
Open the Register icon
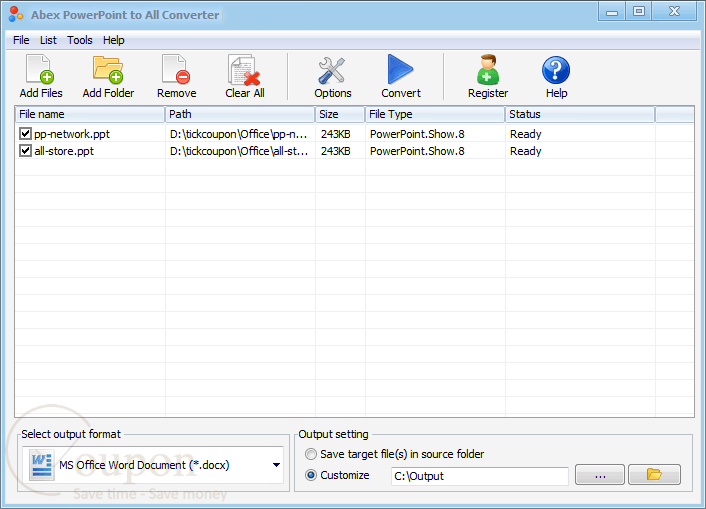488,70
